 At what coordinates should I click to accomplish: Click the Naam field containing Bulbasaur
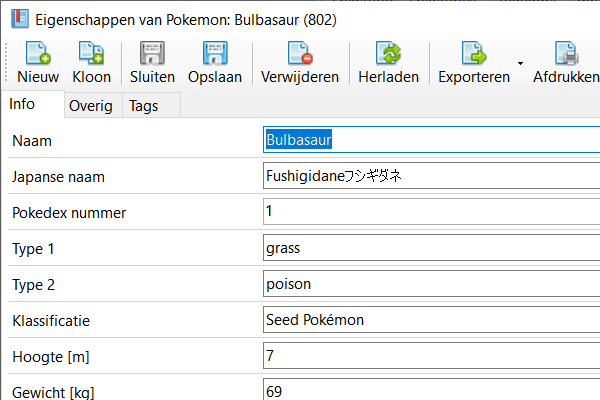[430, 141]
